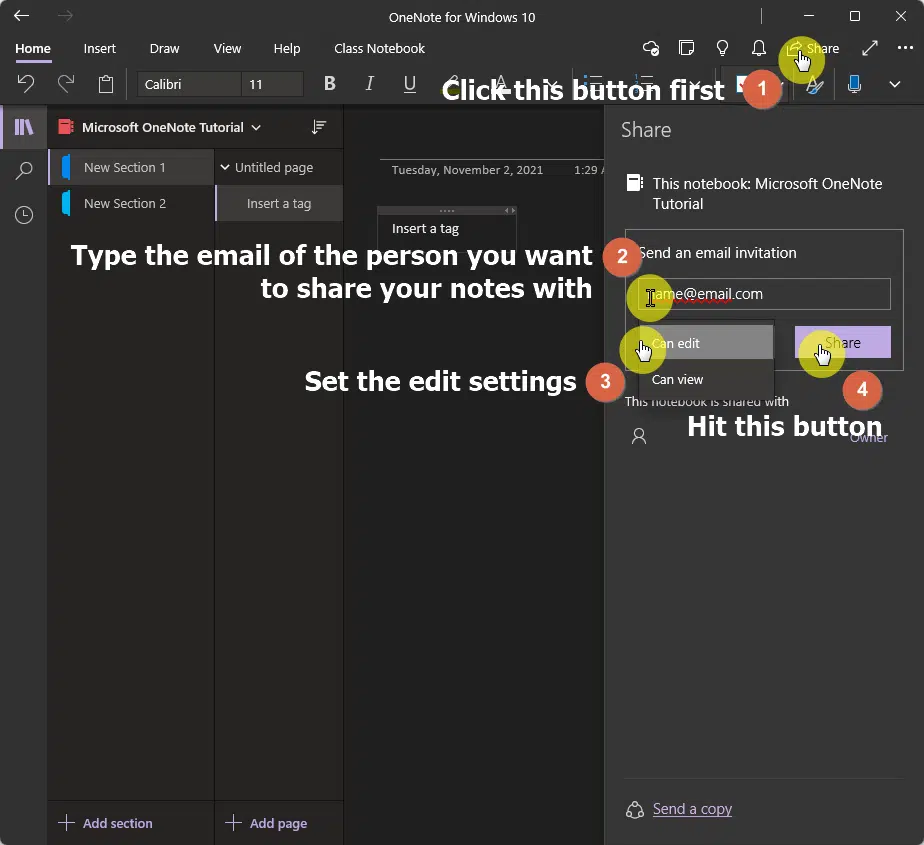Screen dimensions: 924x845
Task: Open the View tab
Action: pyautogui.click(x=227, y=48)
